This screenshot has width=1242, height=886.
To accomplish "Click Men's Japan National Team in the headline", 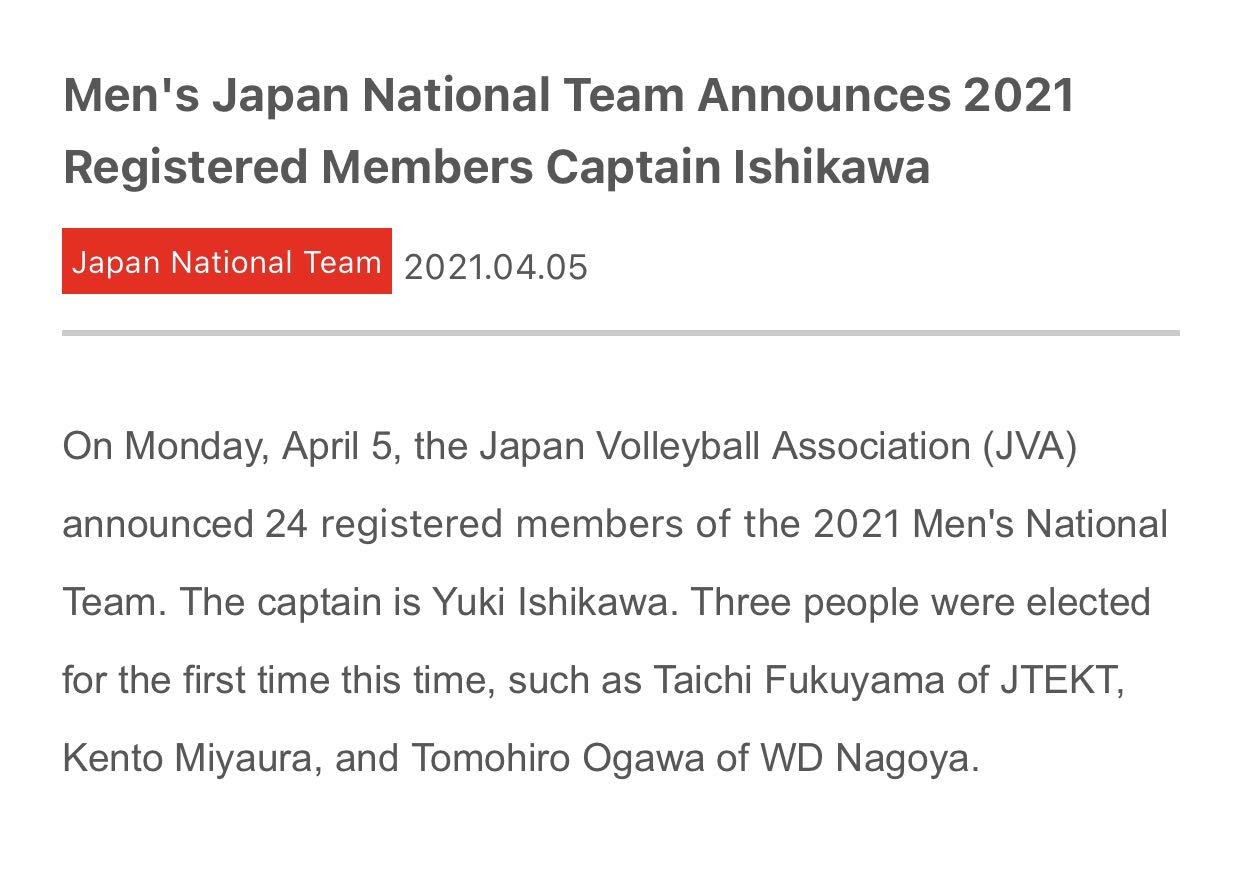I will click(374, 96).
